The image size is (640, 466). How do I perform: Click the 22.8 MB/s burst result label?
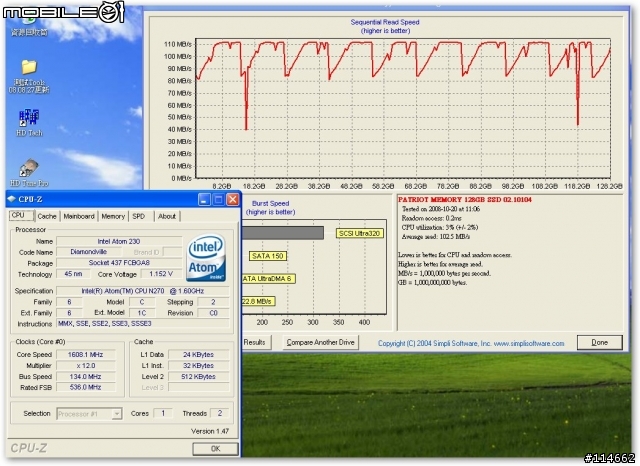point(258,302)
